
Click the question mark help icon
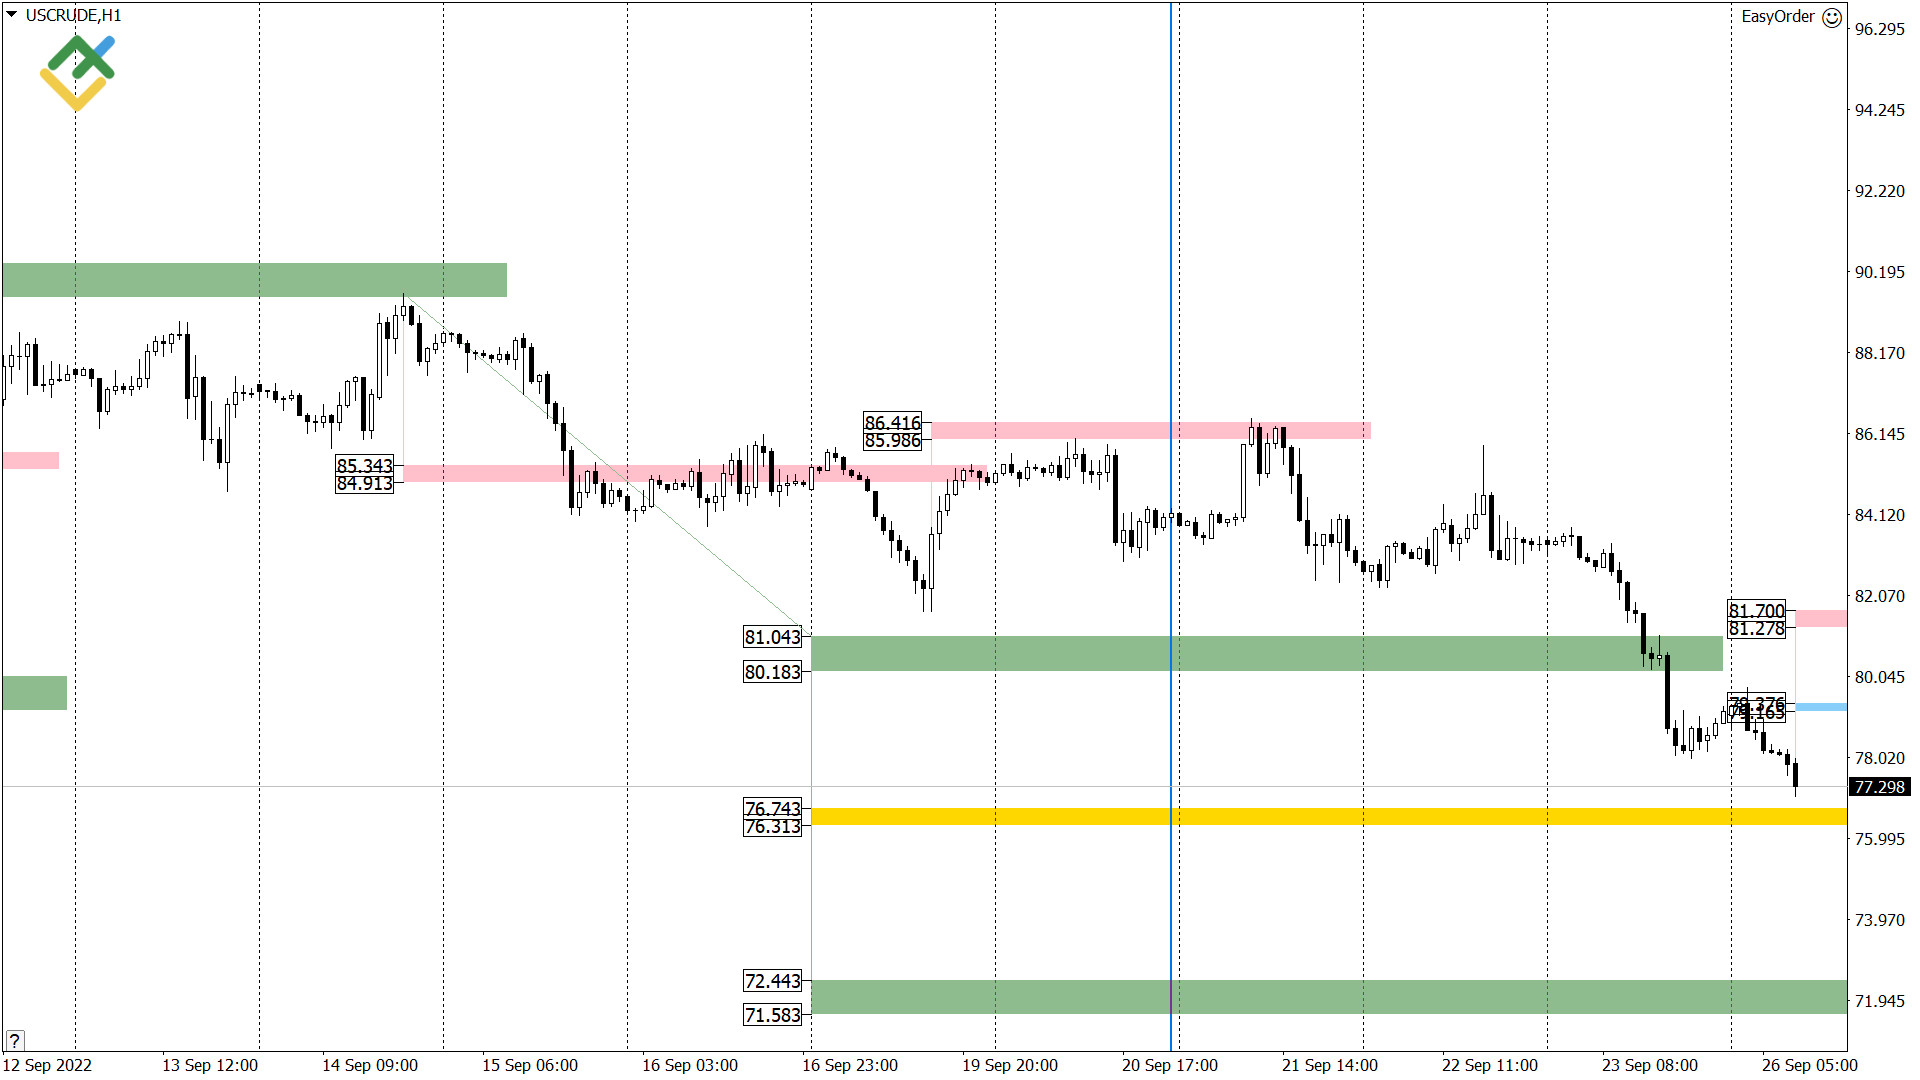coord(14,1040)
